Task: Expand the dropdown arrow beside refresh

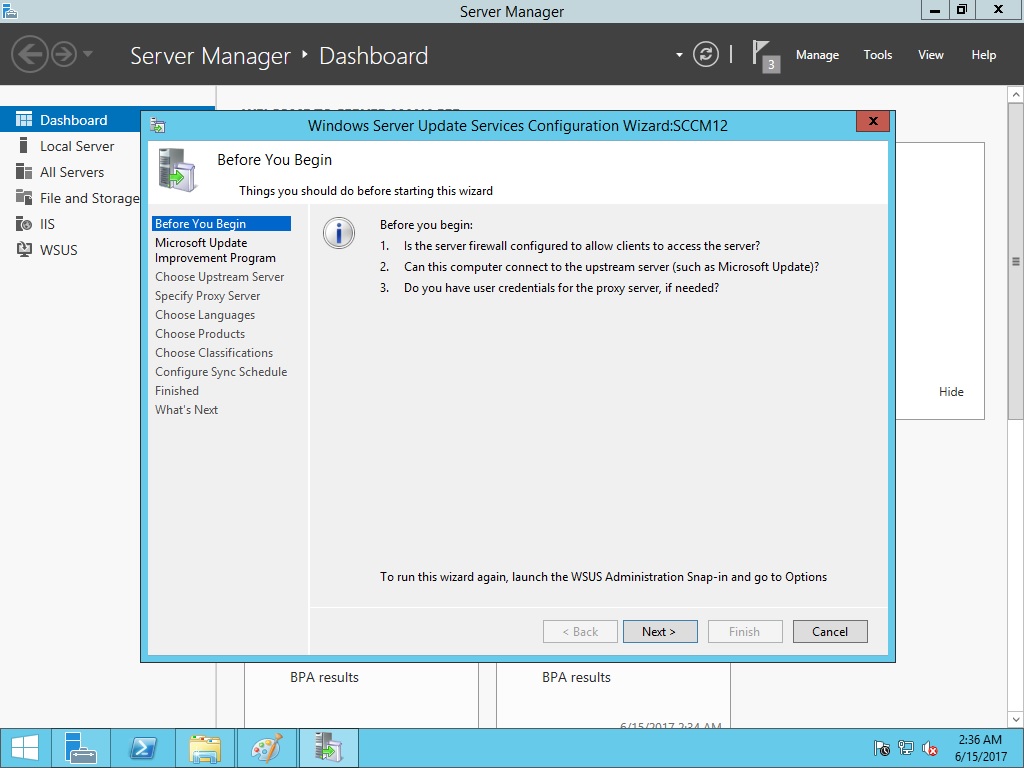Action: click(x=679, y=55)
